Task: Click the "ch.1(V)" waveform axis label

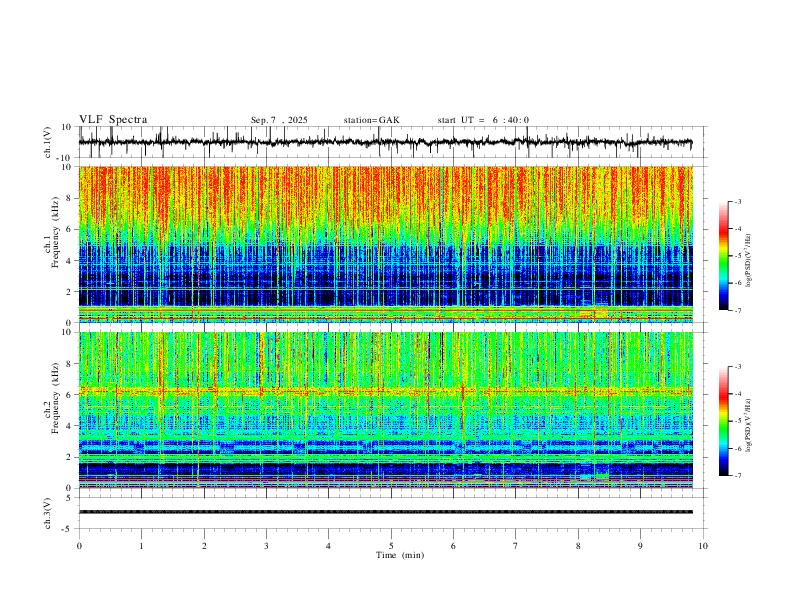Action: coord(48,142)
